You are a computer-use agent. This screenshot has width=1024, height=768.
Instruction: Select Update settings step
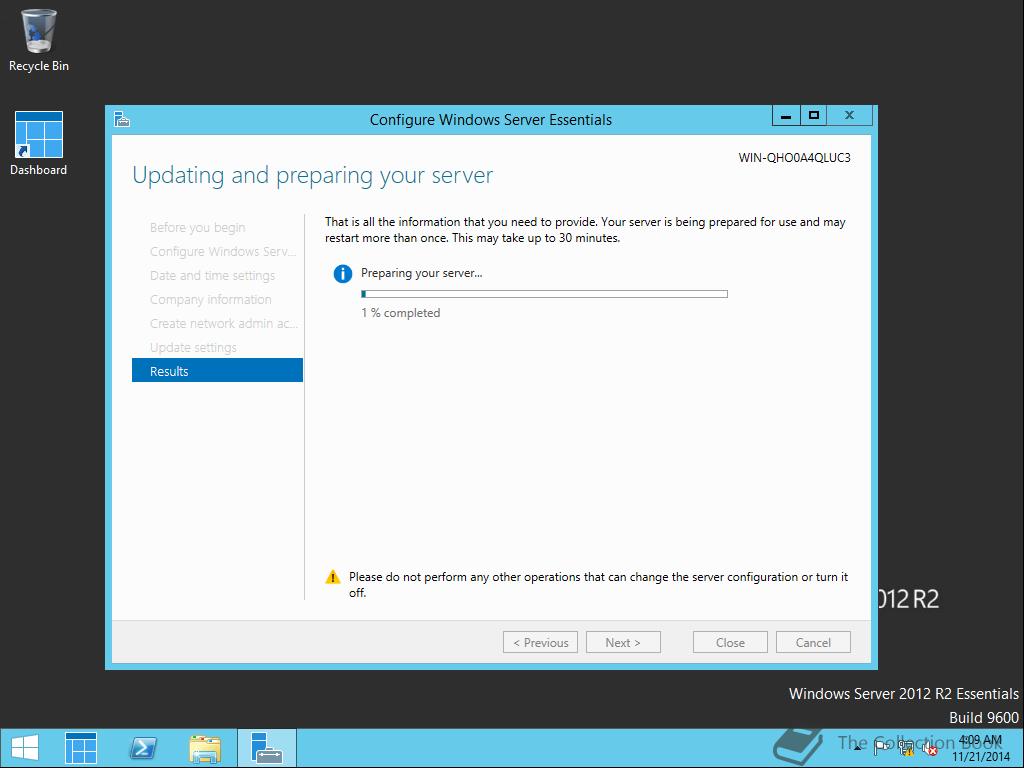(193, 347)
